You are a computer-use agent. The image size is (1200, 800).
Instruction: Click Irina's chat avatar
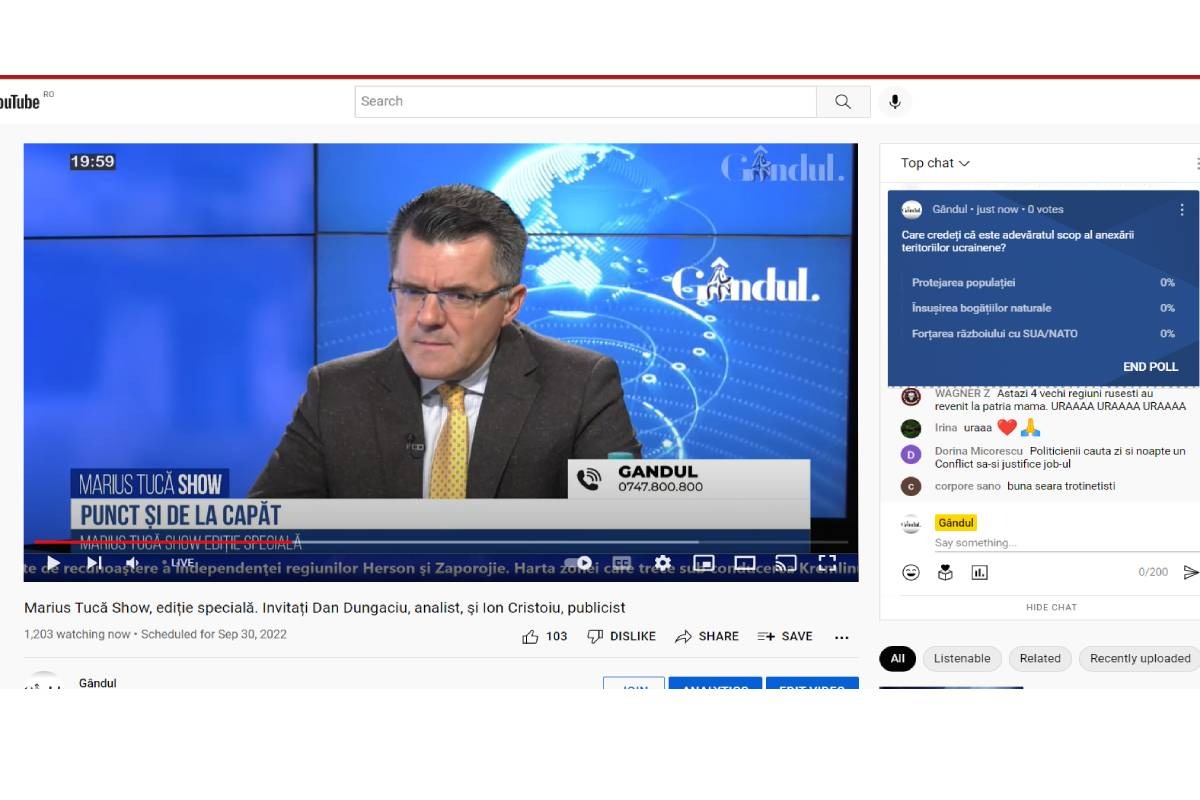coord(911,428)
